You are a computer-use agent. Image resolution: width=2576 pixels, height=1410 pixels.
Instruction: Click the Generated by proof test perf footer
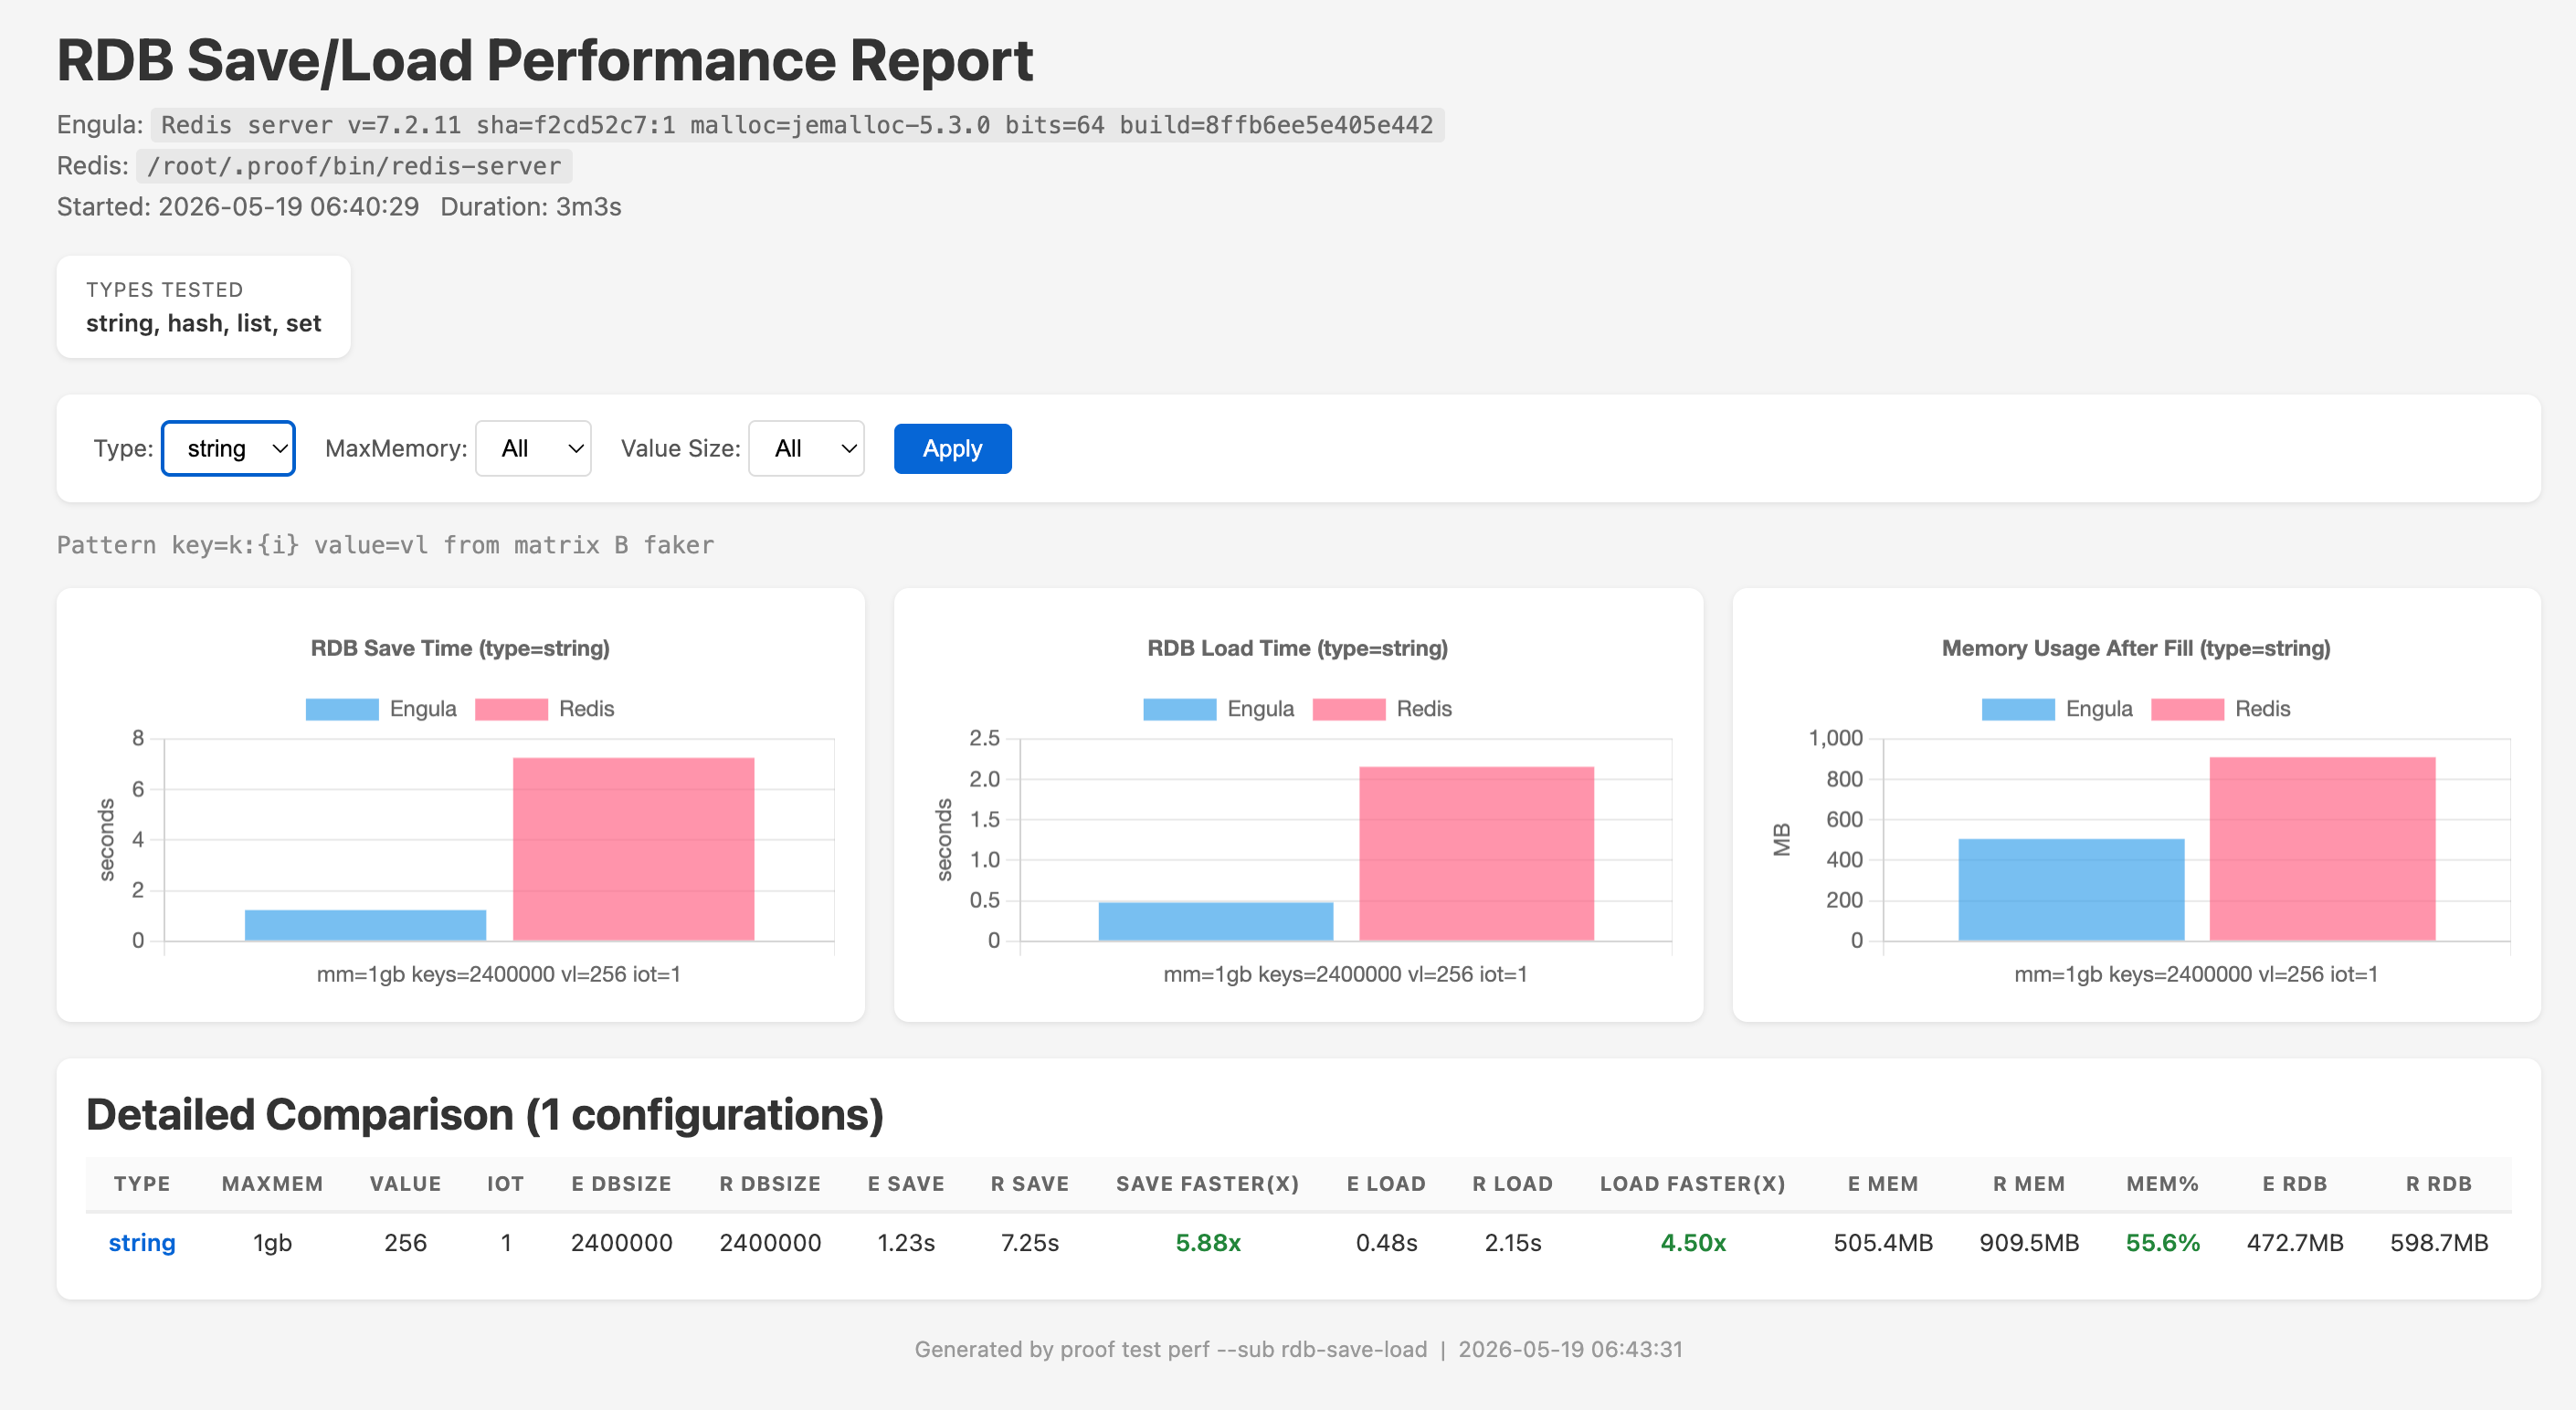pos(1298,1349)
